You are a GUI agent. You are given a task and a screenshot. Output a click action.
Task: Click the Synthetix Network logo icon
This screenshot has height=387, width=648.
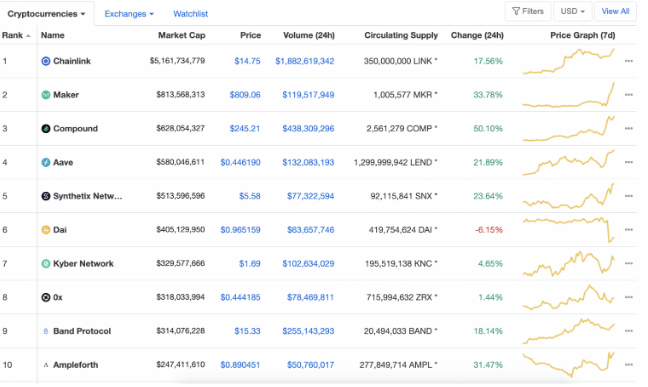coord(46,196)
